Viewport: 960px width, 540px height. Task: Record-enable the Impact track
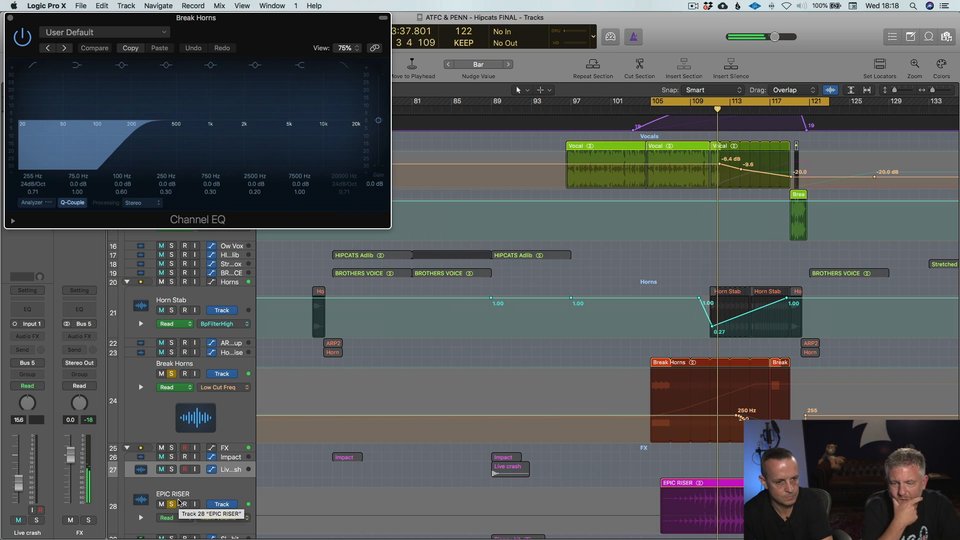coord(184,457)
